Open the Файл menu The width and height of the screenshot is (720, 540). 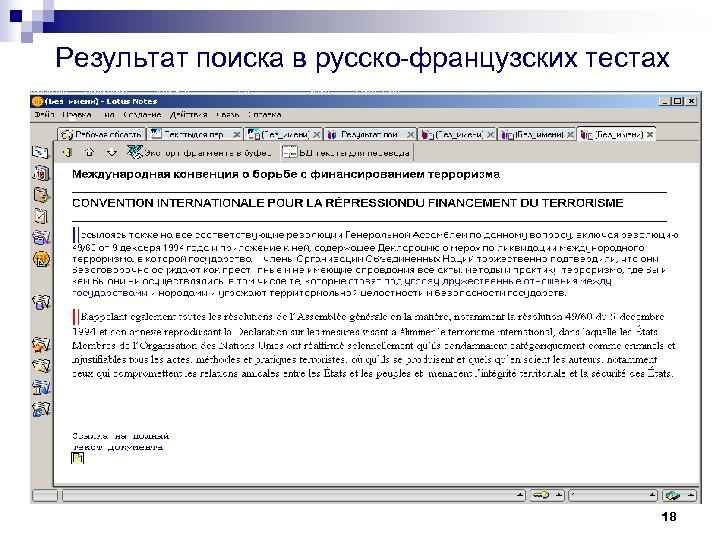point(45,115)
